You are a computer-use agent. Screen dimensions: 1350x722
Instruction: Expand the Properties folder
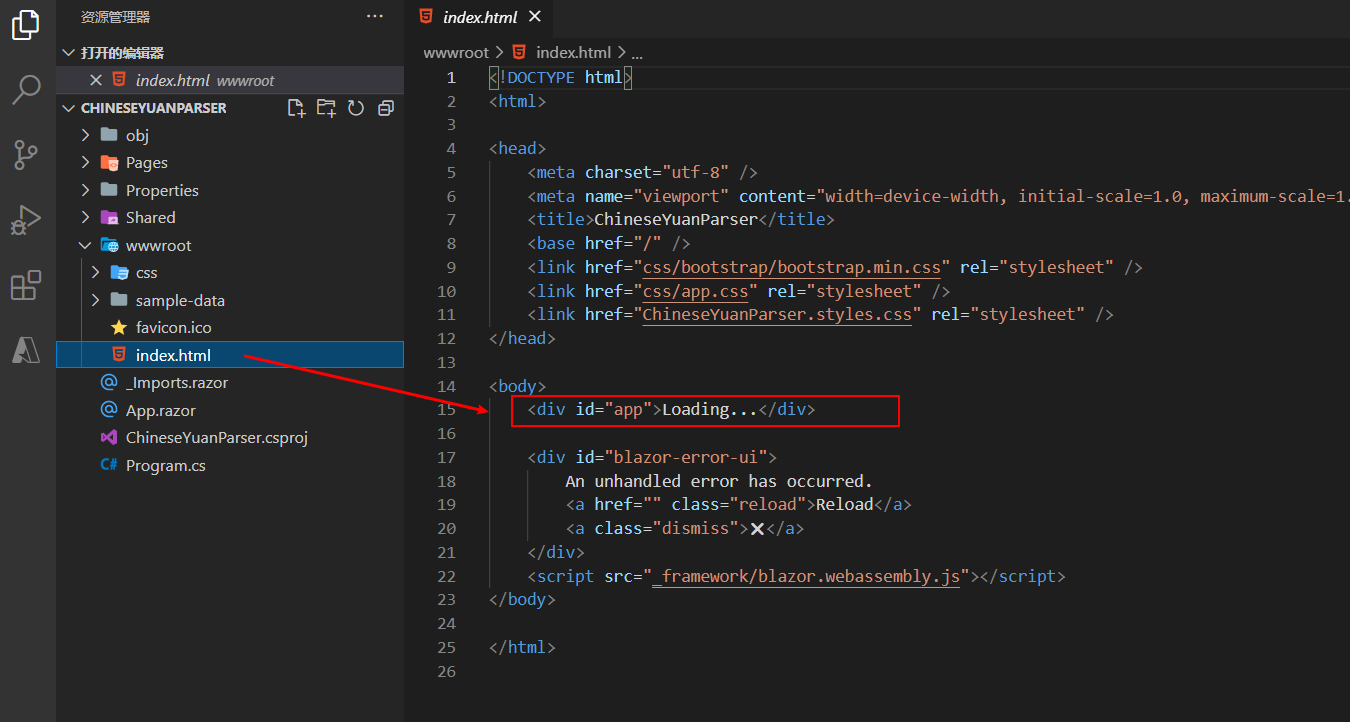[86, 190]
